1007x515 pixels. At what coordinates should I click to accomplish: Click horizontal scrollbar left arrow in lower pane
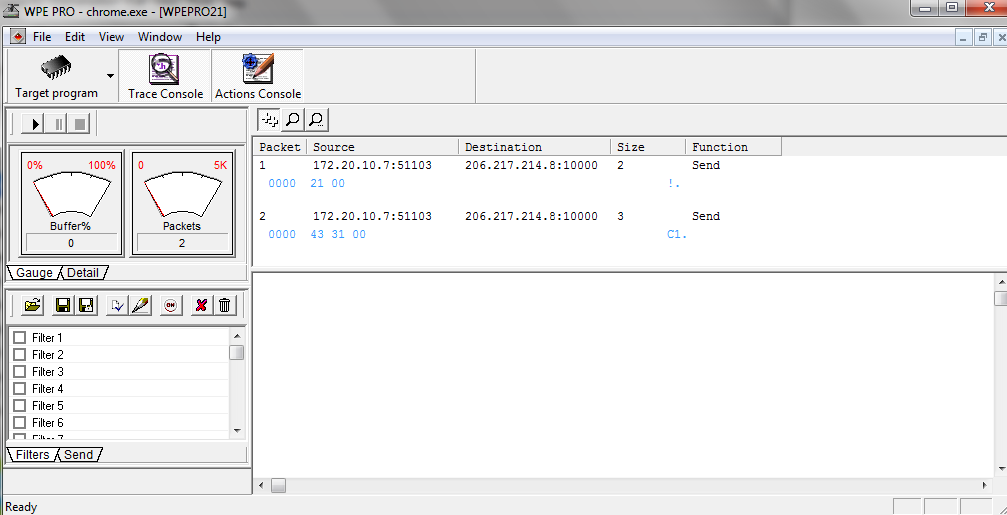tap(261, 485)
